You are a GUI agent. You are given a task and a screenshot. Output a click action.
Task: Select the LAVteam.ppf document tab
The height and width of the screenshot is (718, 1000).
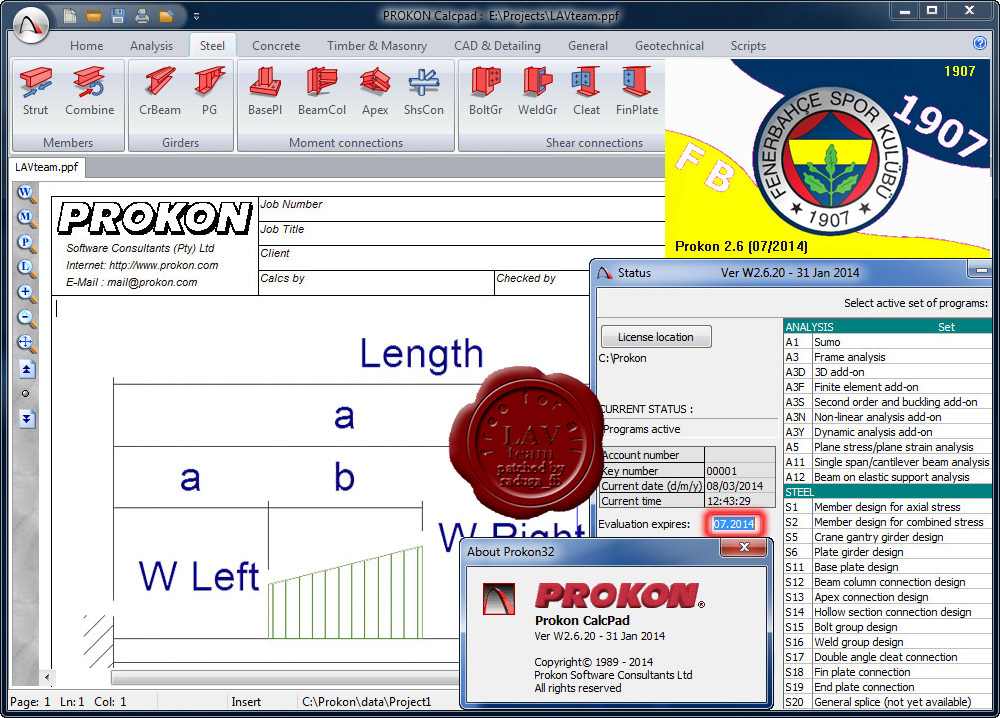click(47, 167)
